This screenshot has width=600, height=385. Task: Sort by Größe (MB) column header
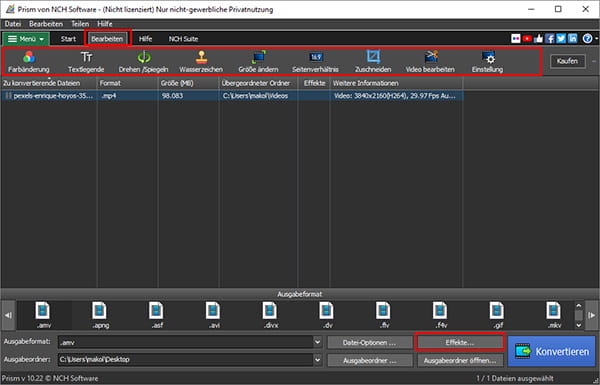(189, 83)
